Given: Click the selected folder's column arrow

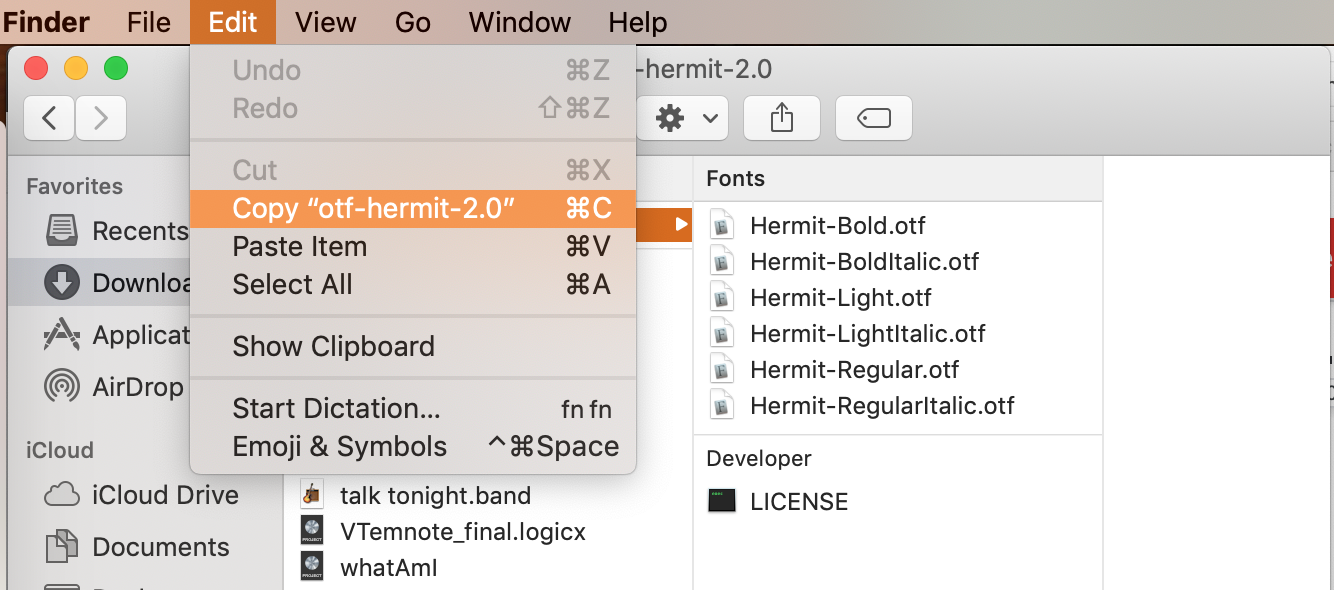Looking at the screenshot, I should tap(681, 224).
